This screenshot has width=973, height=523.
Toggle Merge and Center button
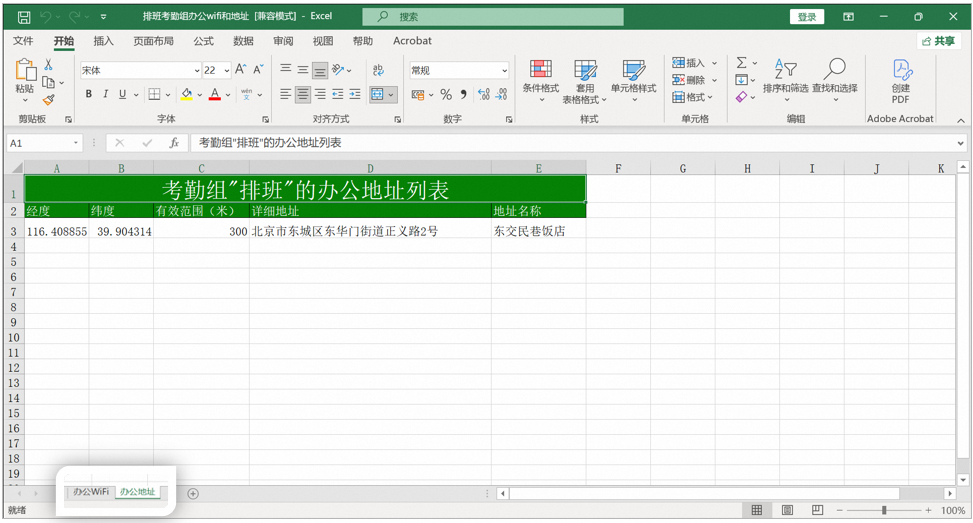[x=377, y=94]
